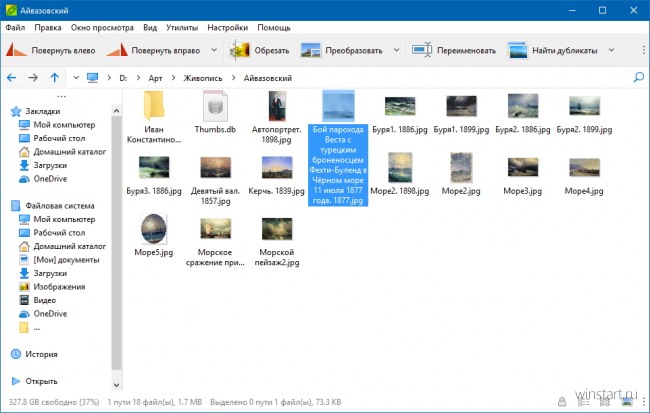This screenshot has width=650, height=413.
Task: Click Живопись in breadcrumb path
Action: [x=203, y=78]
